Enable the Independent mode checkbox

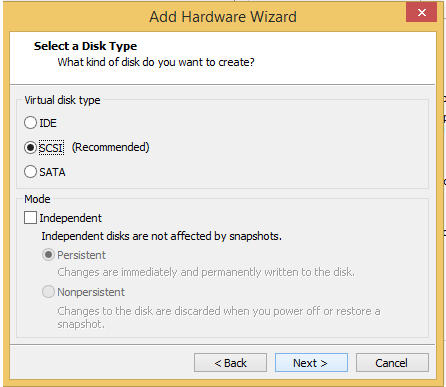point(30,218)
